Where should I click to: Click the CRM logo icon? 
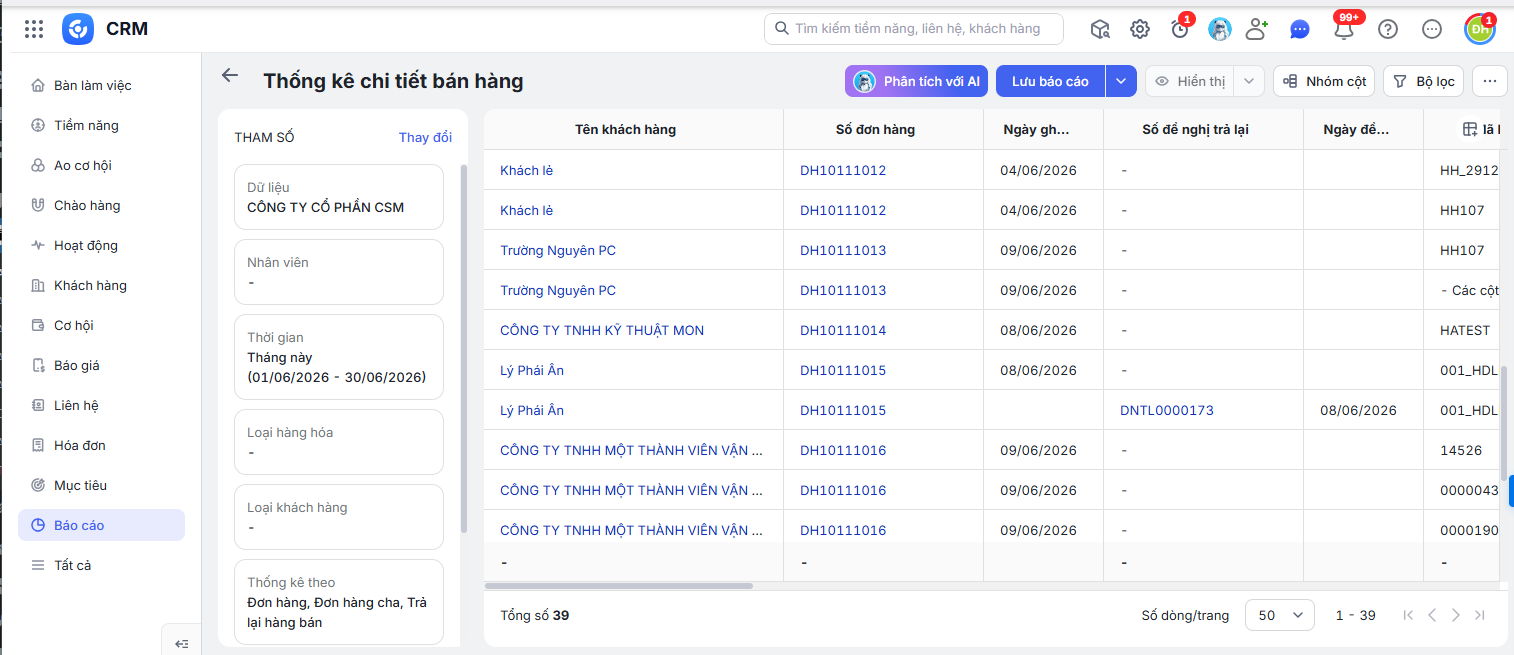point(78,29)
